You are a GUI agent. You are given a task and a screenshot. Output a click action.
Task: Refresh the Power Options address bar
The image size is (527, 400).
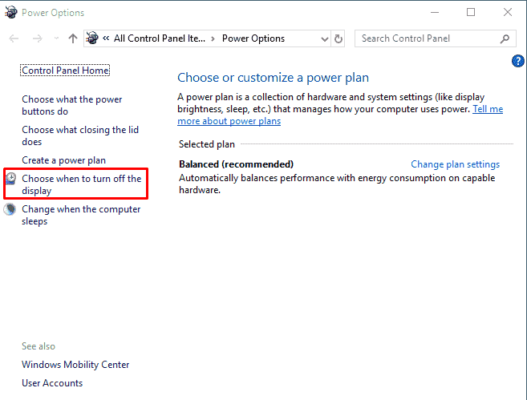point(338,39)
